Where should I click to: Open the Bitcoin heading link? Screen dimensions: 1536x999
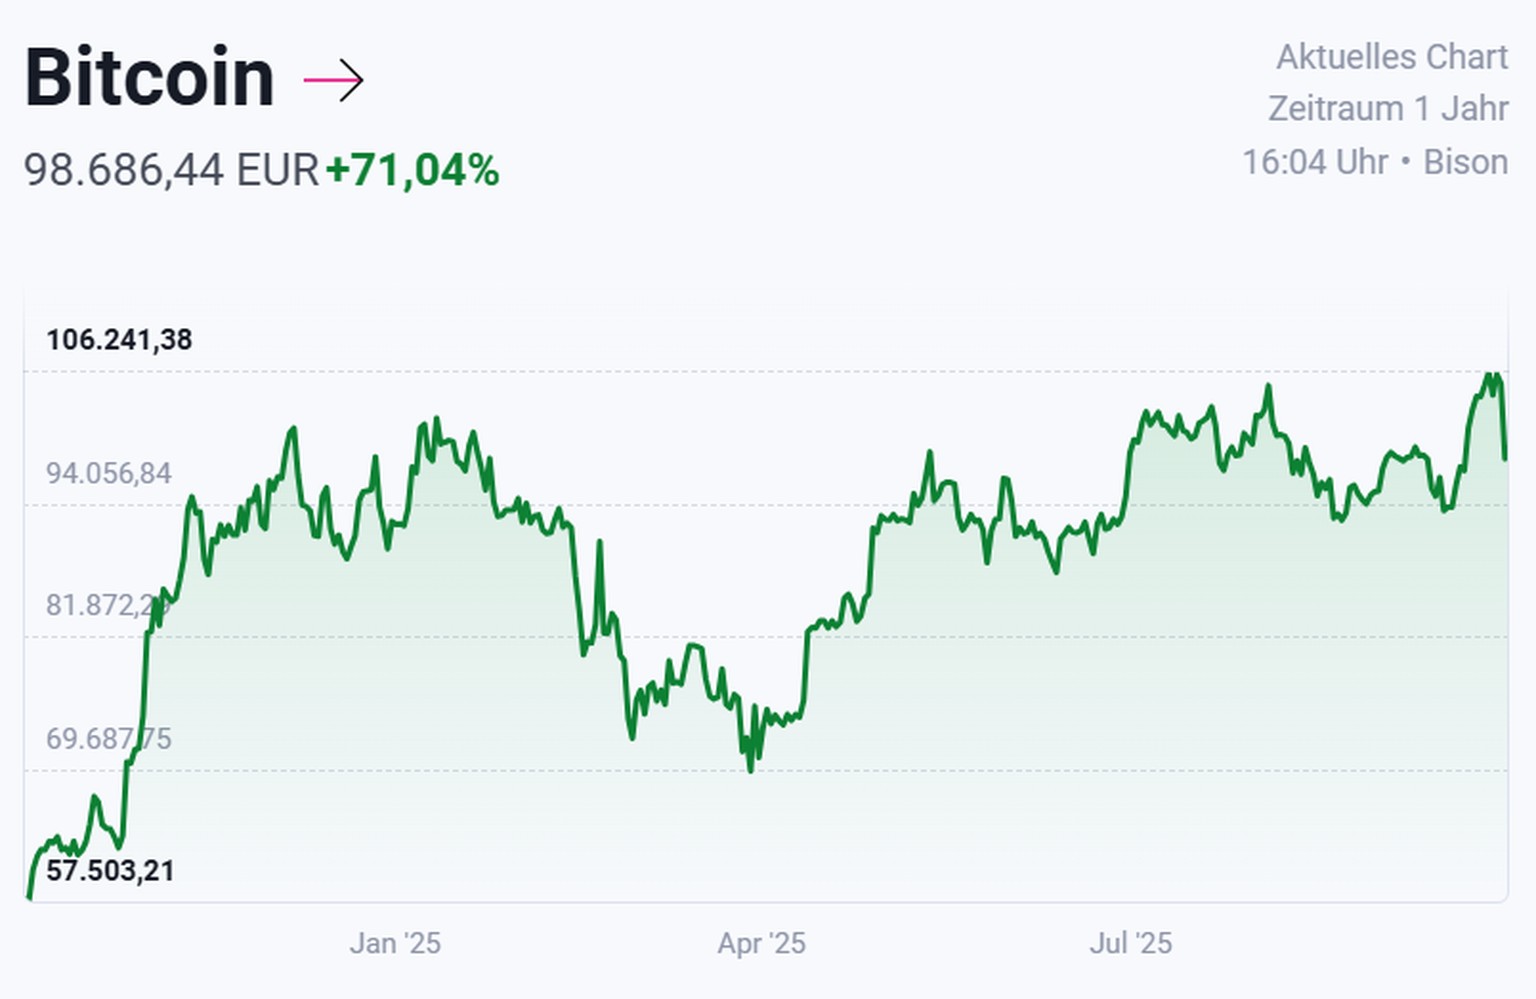click(150, 77)
